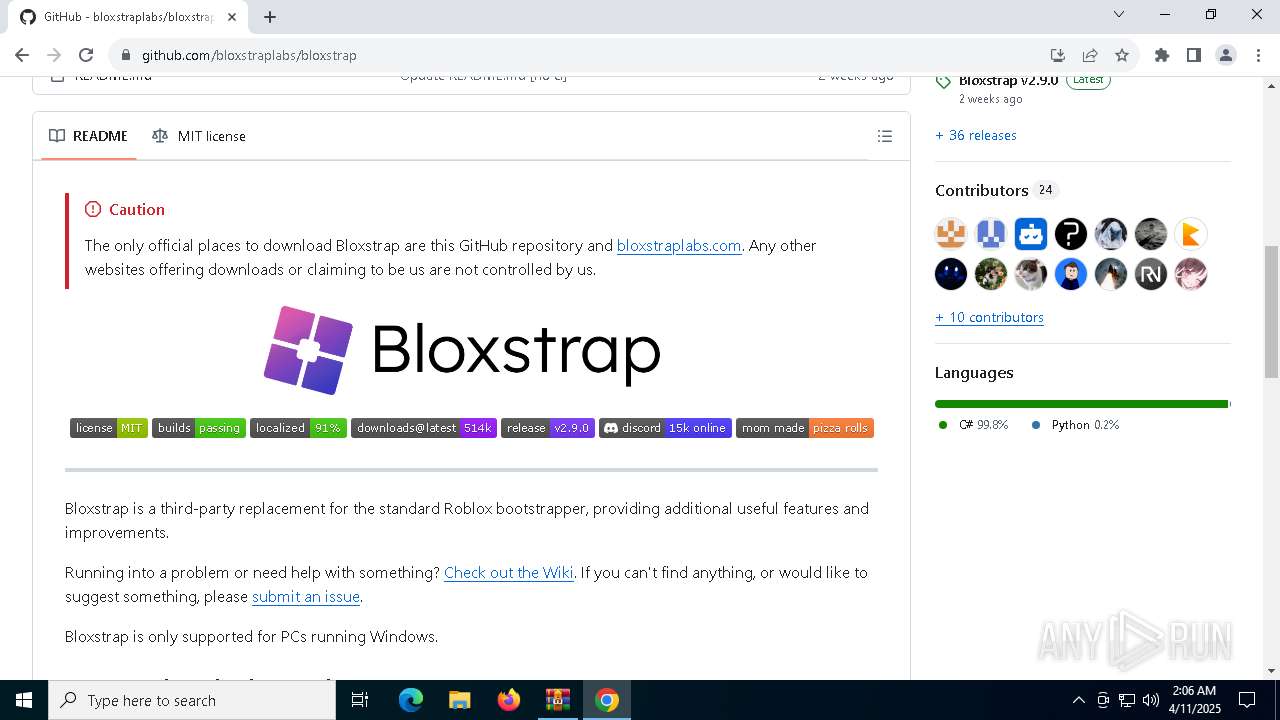Click the C# 99.8% language entry
The height and width of the screenshot is (720, 1280).
[x=973, y=425]
